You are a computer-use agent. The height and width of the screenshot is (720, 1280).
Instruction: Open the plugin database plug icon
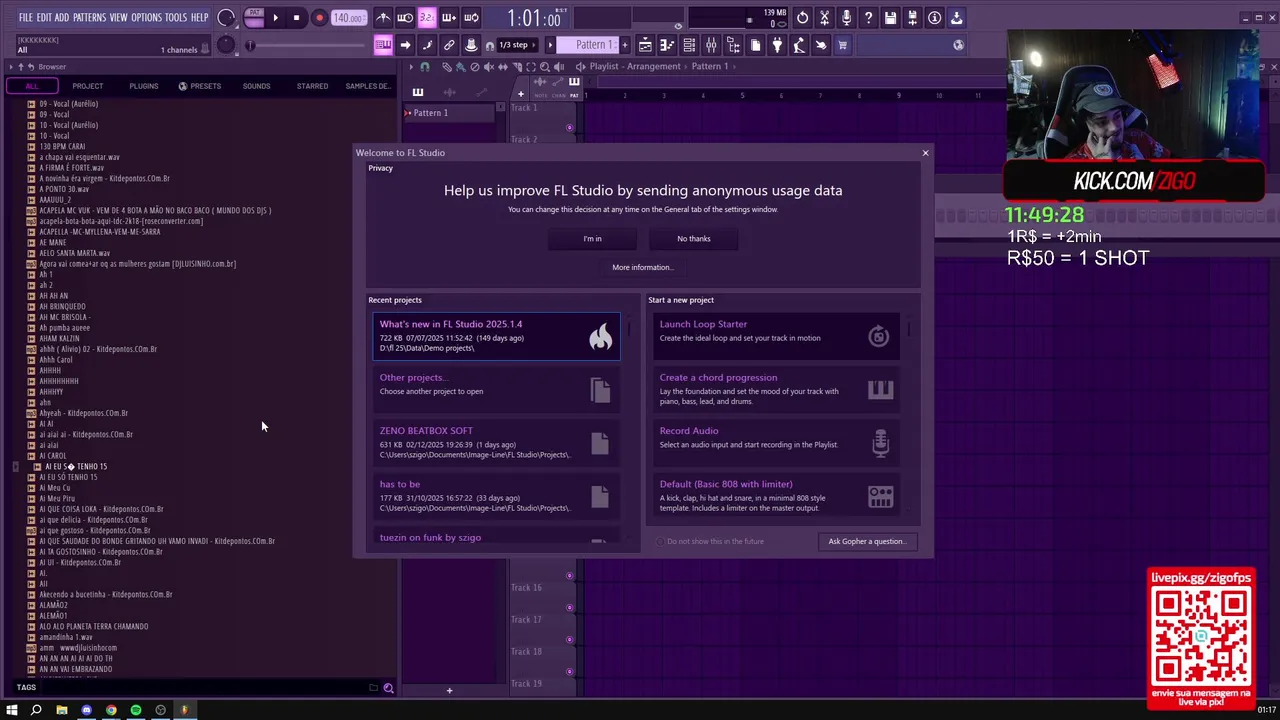tap(777, 45)
